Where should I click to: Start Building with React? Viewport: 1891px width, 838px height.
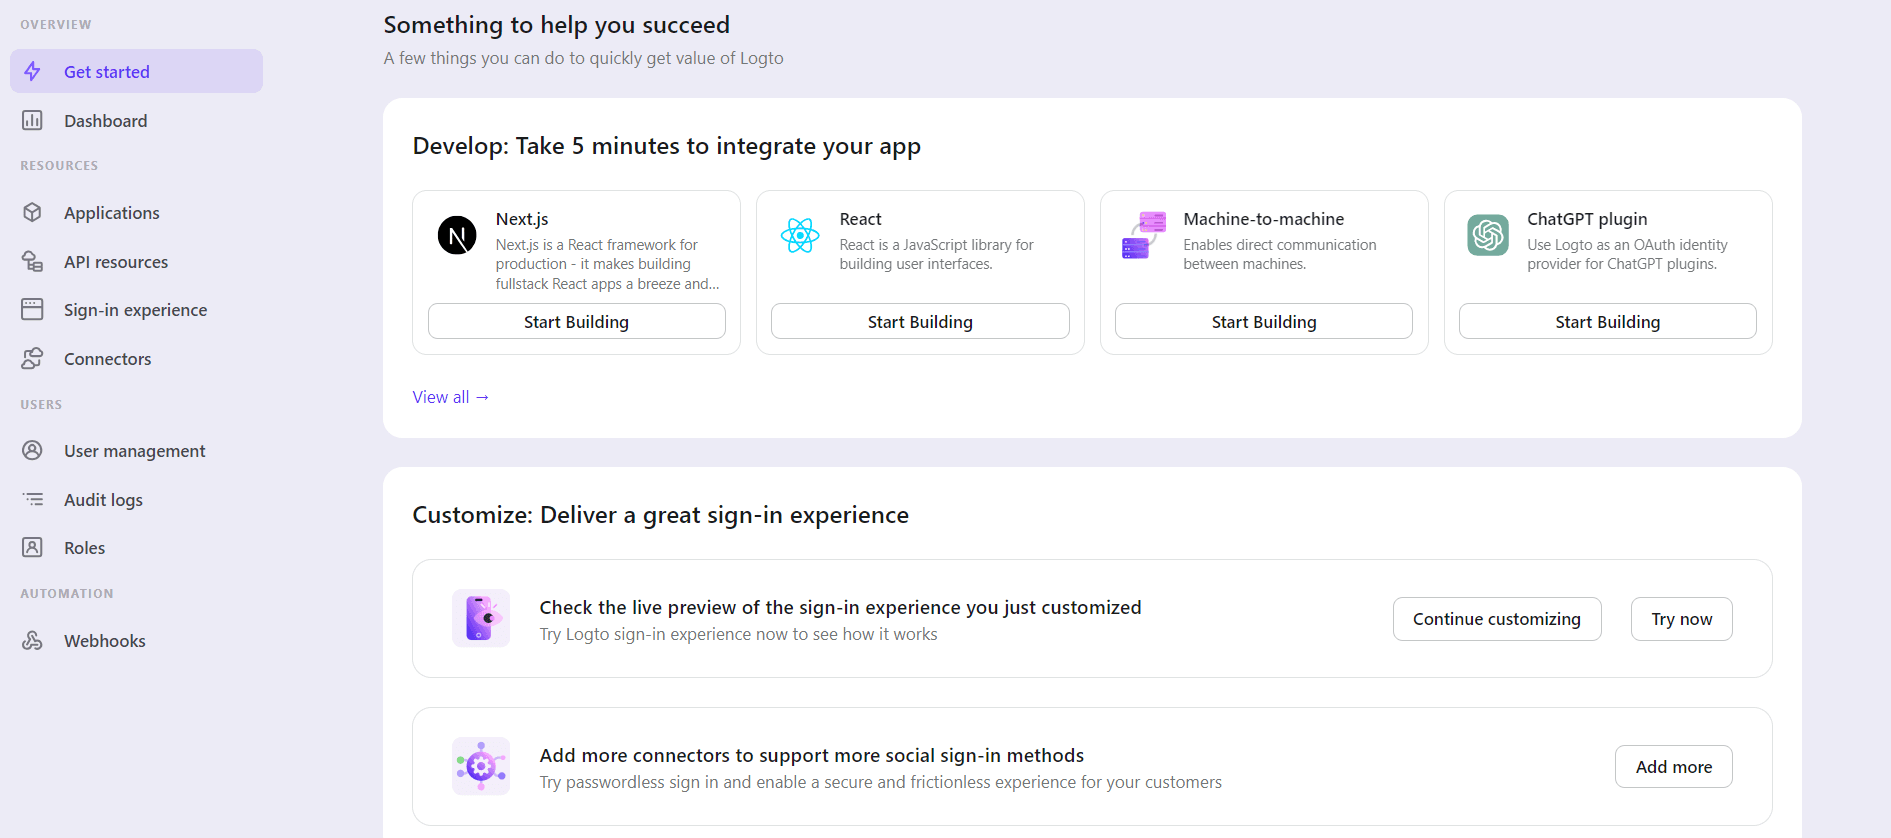coord(920,321)
